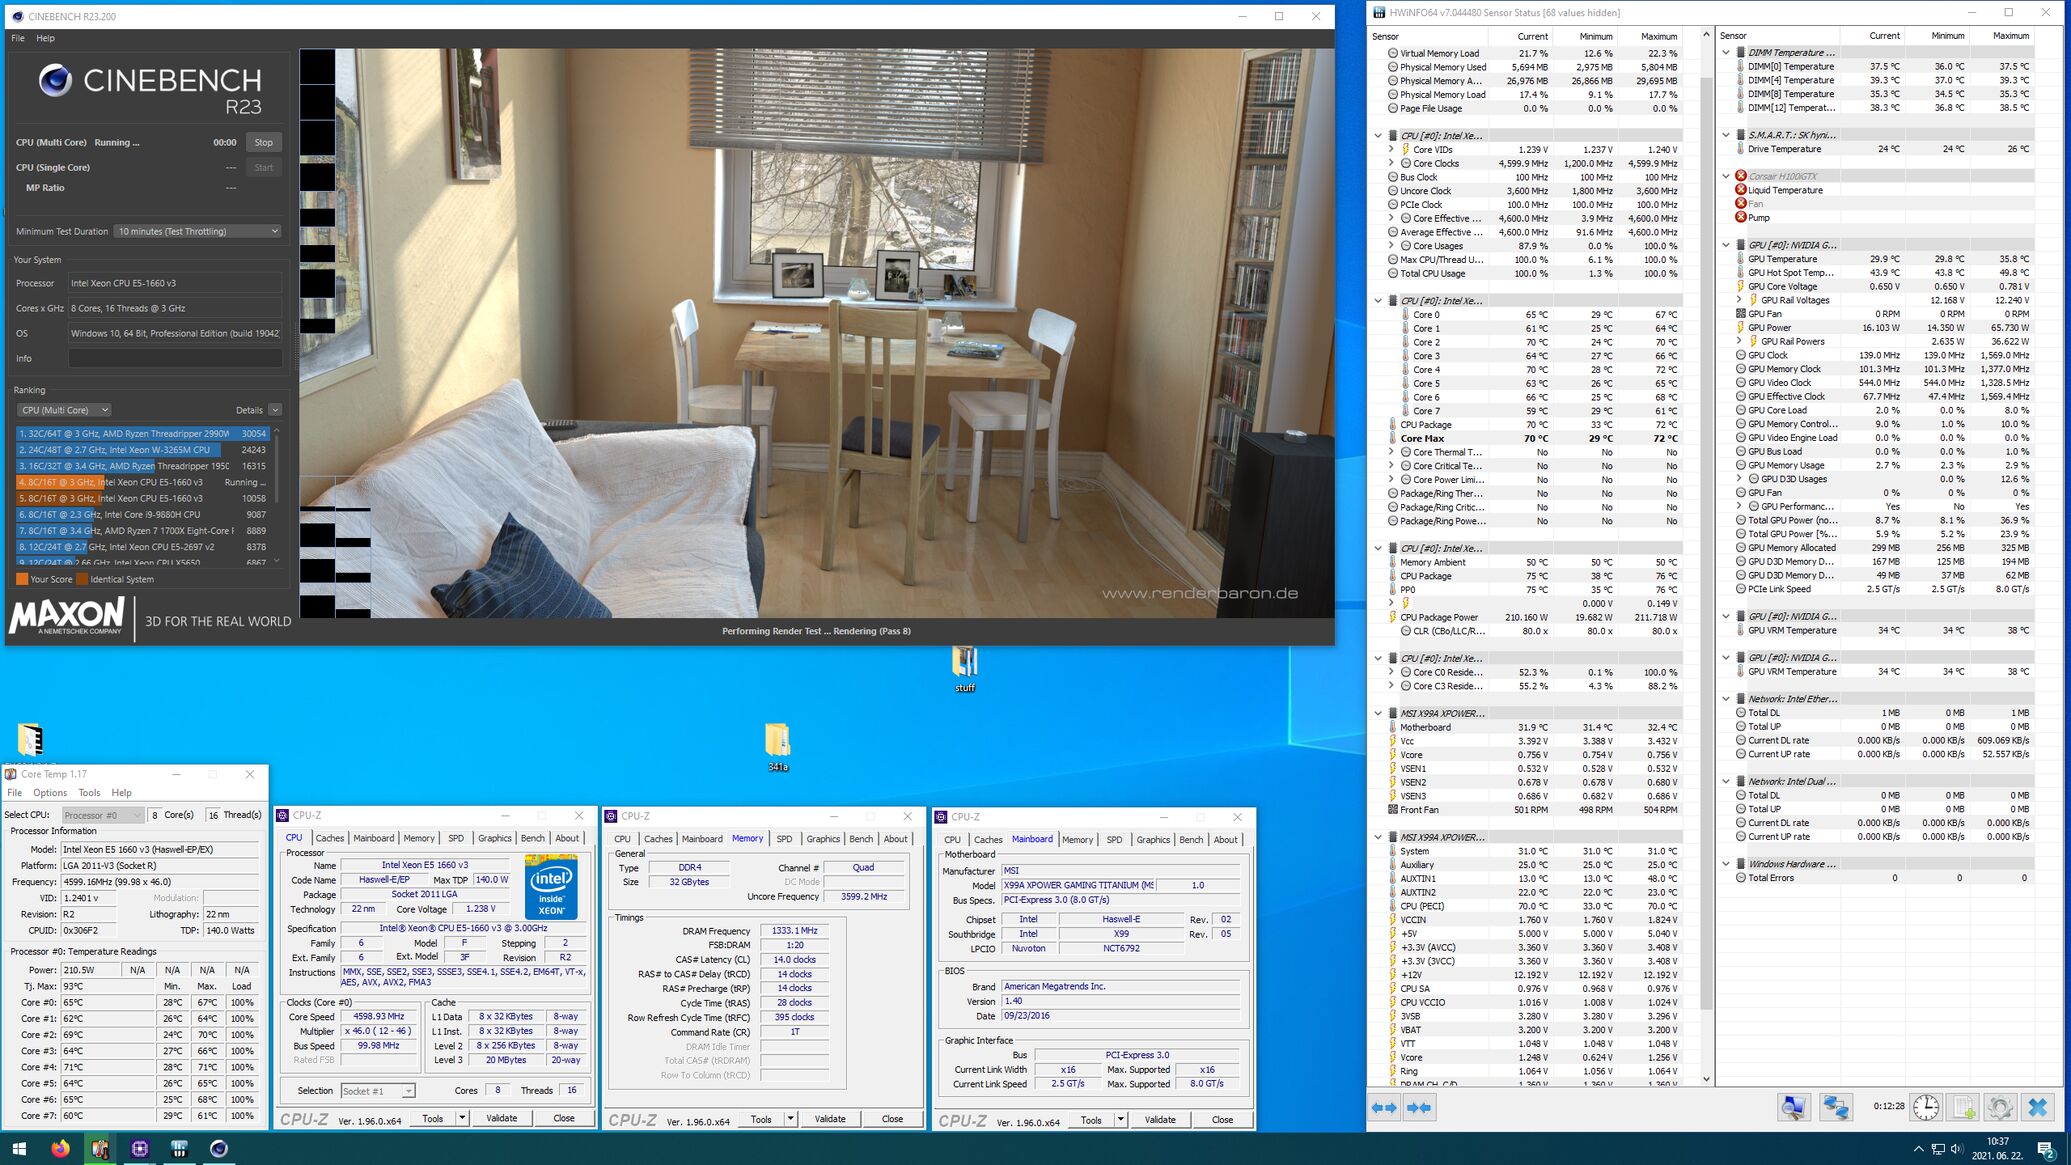Expand the ranking Details arrow
The height and width of the screenshot is (1165, 2071).
pos(275,410)
